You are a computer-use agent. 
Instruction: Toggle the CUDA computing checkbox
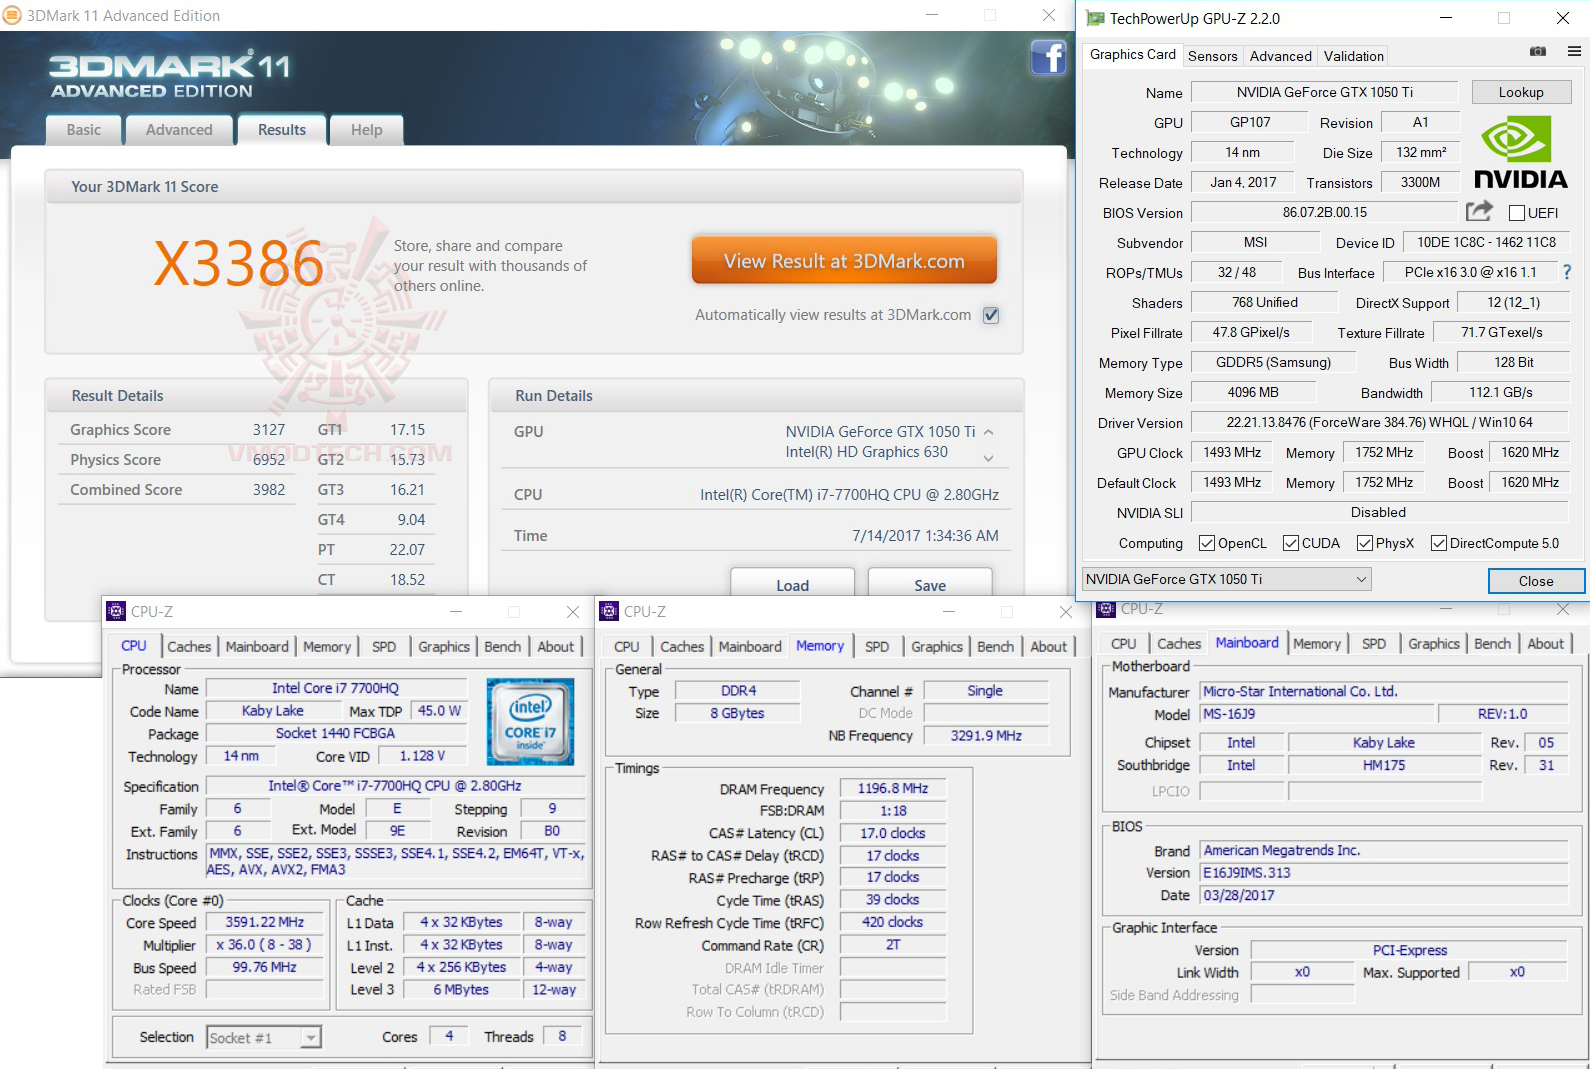[x=1291, y=543]
